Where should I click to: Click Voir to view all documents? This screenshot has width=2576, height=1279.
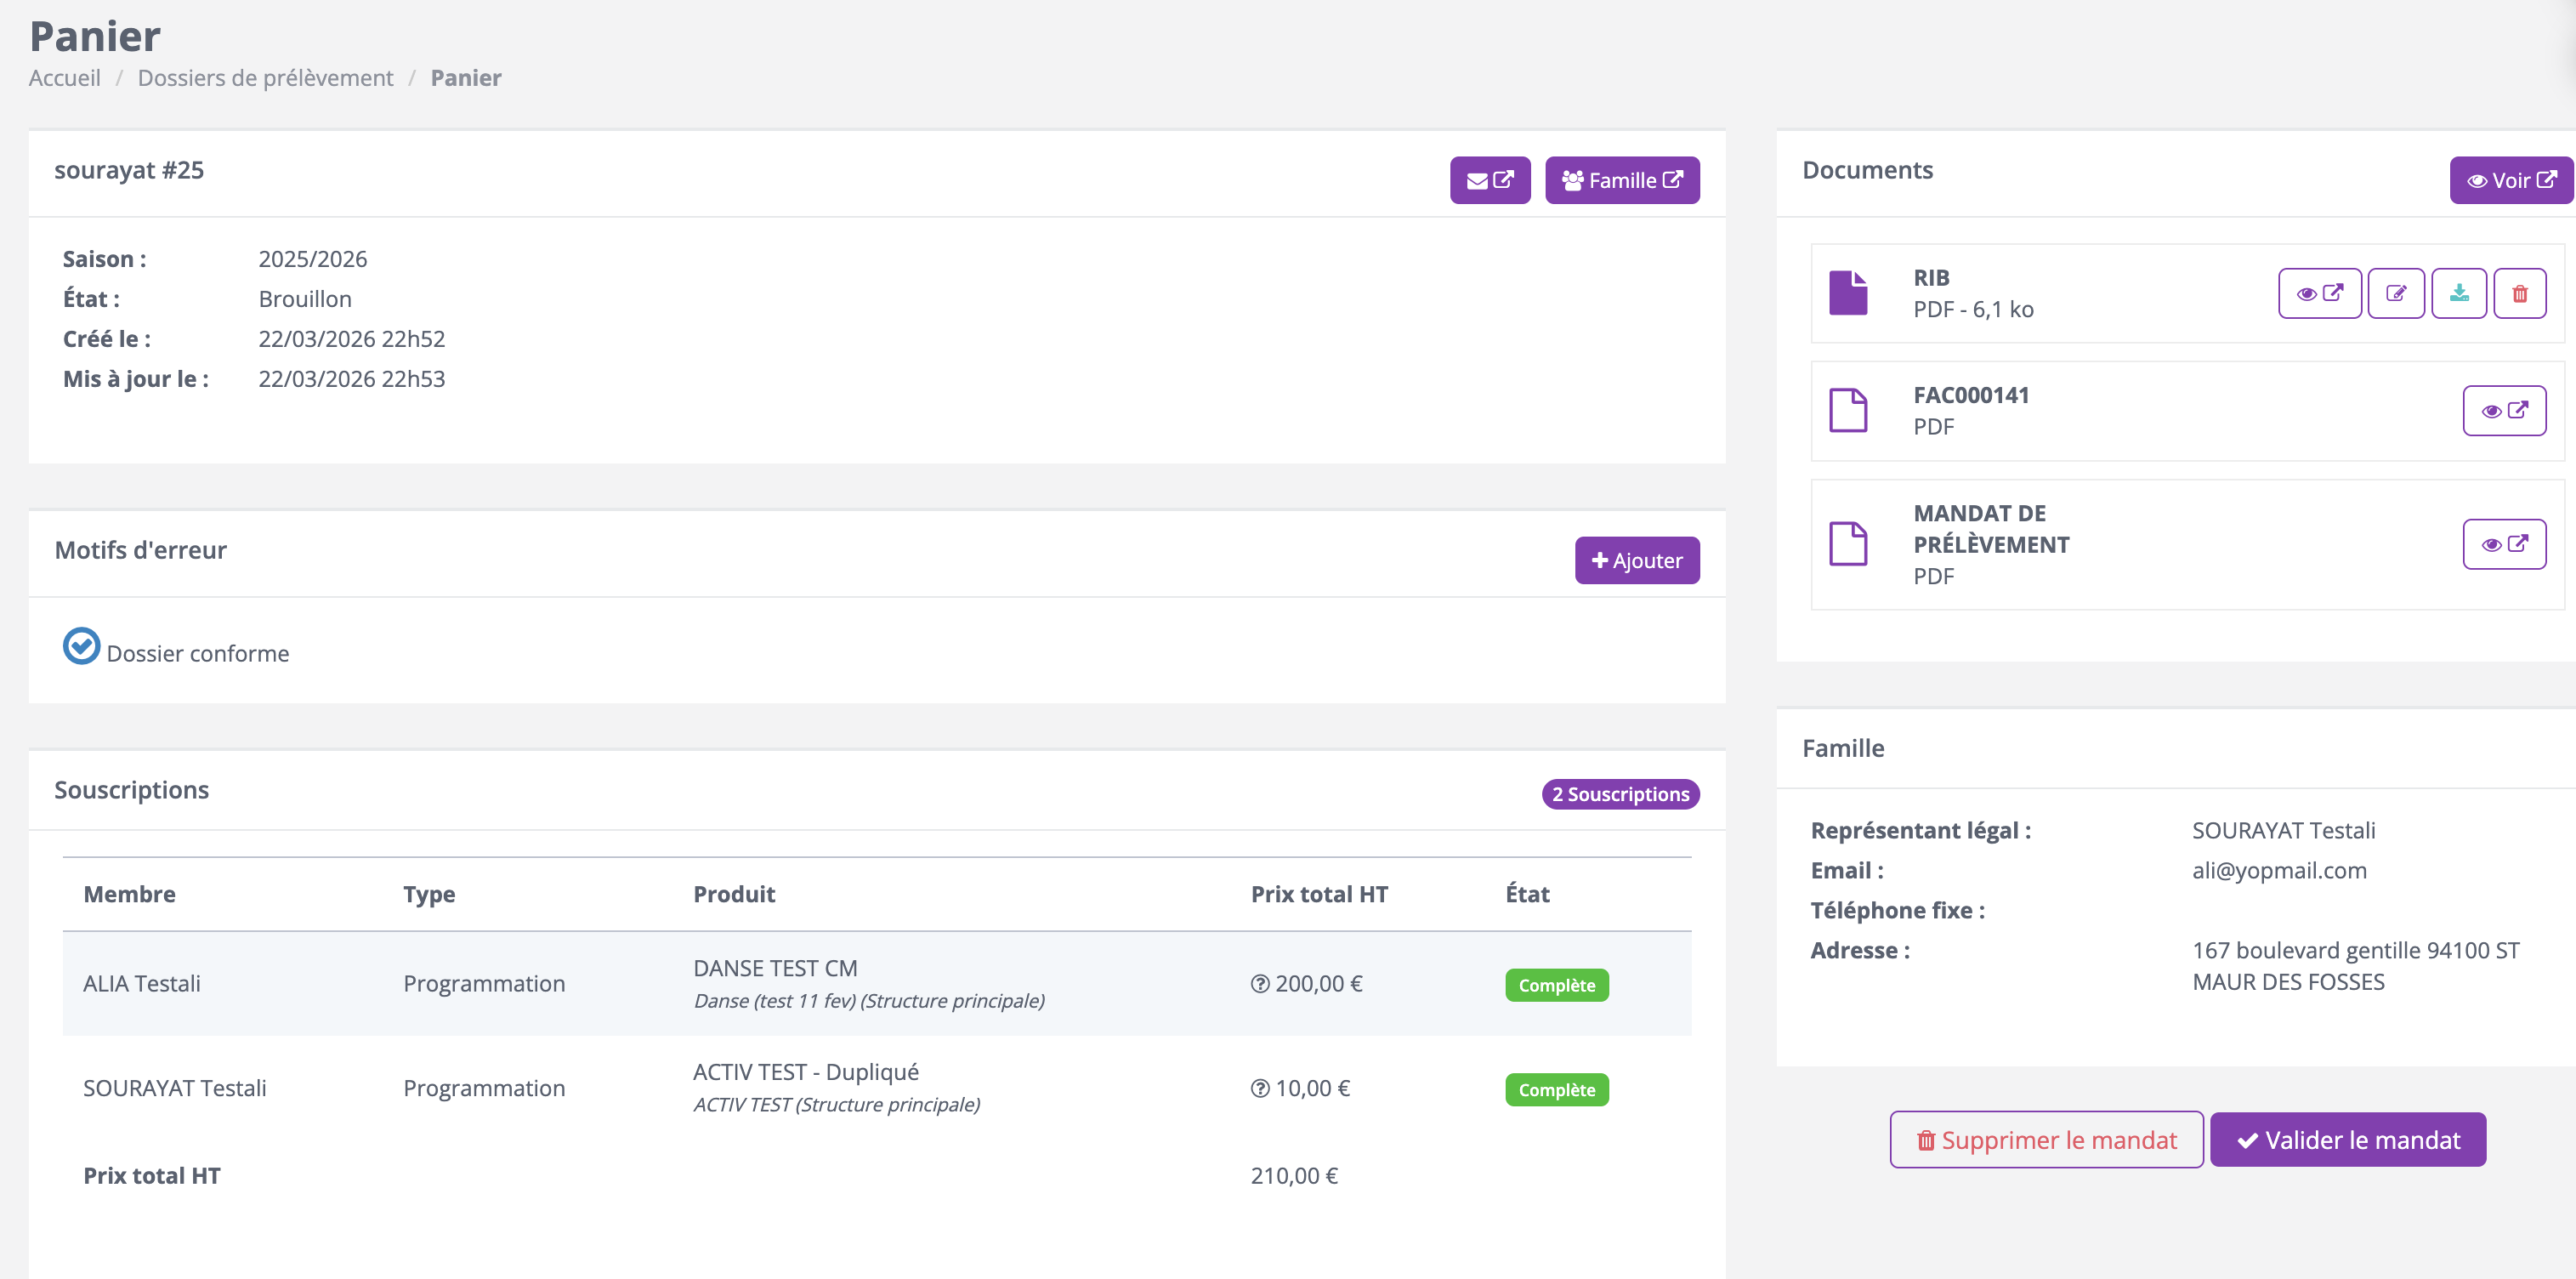2510,180
